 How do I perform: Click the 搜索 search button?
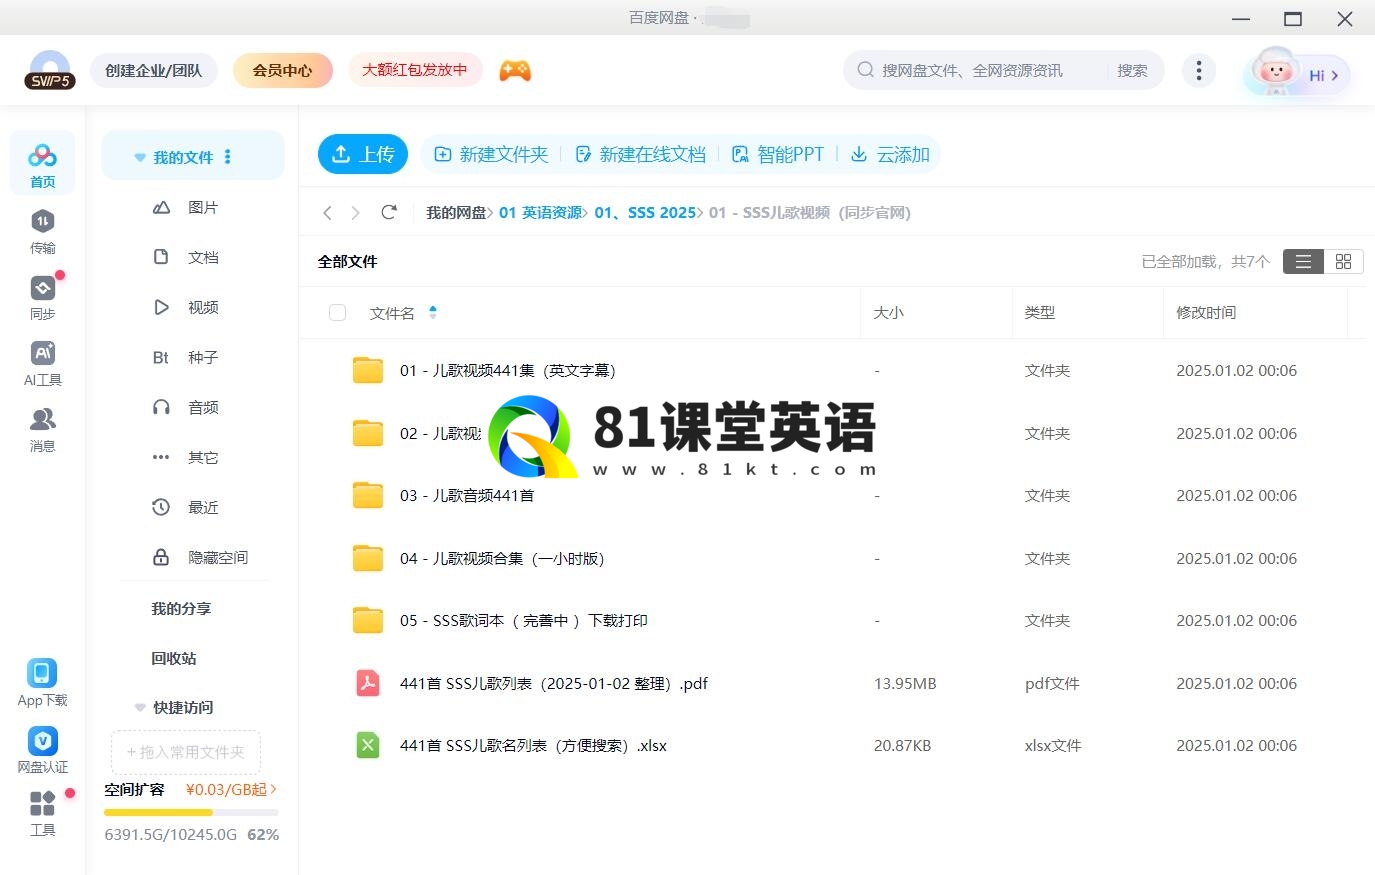[1132, 71]
